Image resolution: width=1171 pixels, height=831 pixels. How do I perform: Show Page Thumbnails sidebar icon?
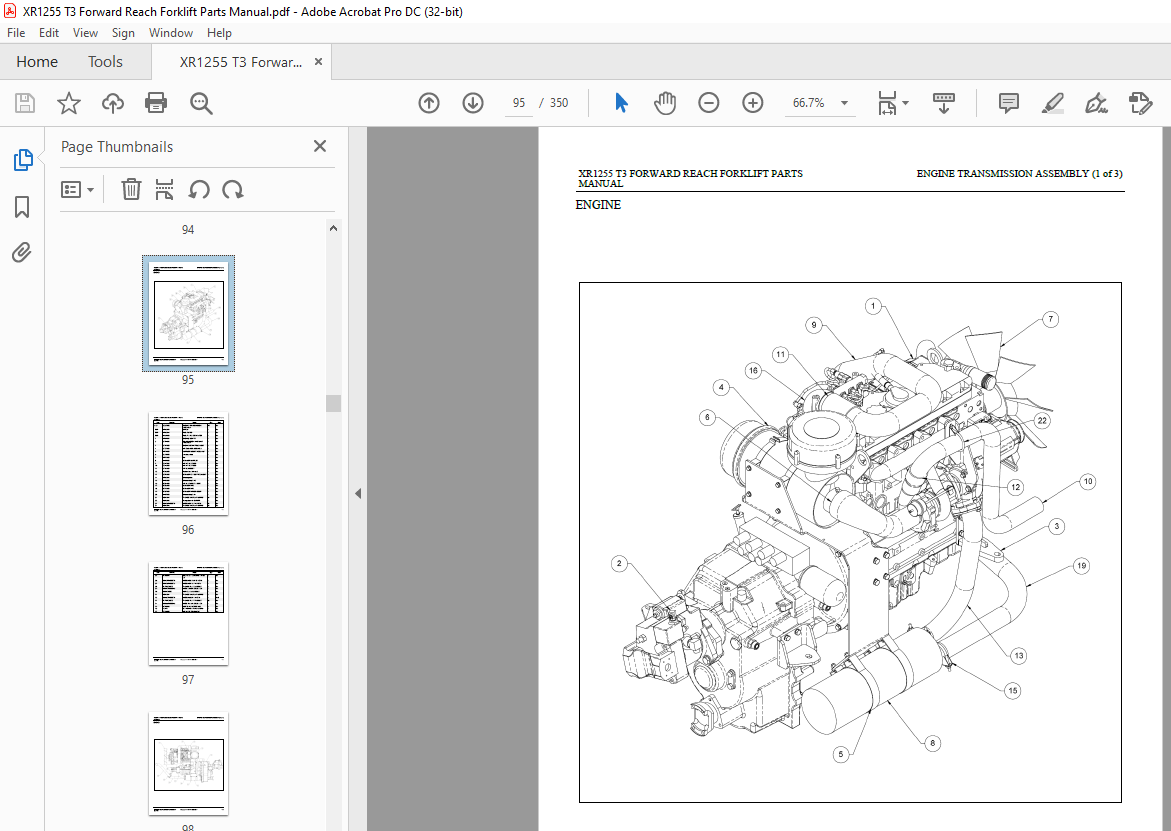click(22, 160)
